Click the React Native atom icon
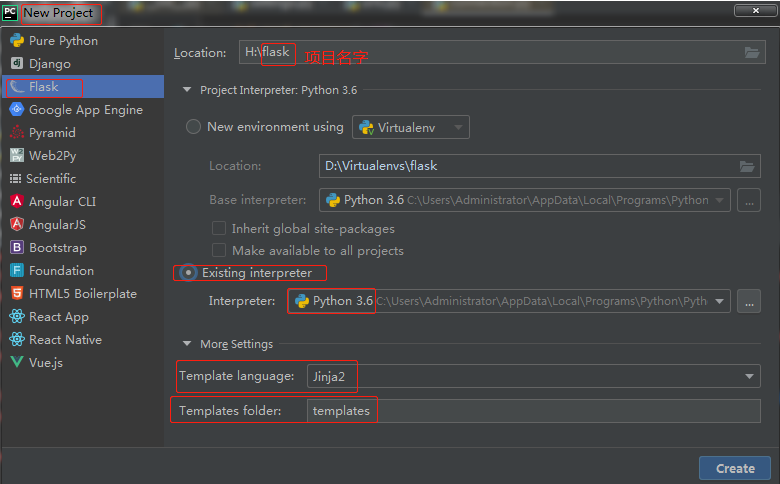Image resolution: width=780 pixels, height=484 pixels. coord(17,339)
